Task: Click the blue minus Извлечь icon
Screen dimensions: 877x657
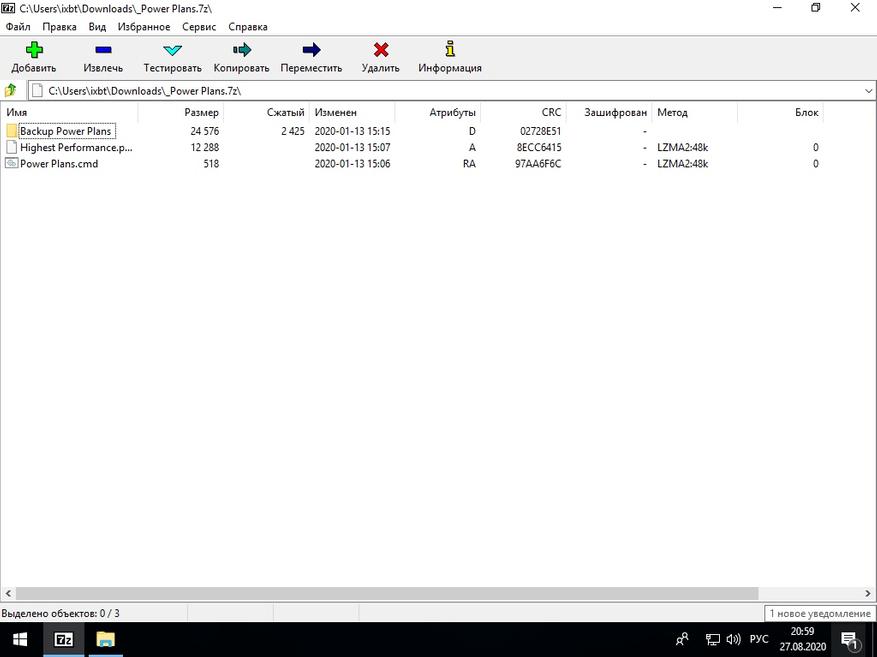Action: [103, 50]
